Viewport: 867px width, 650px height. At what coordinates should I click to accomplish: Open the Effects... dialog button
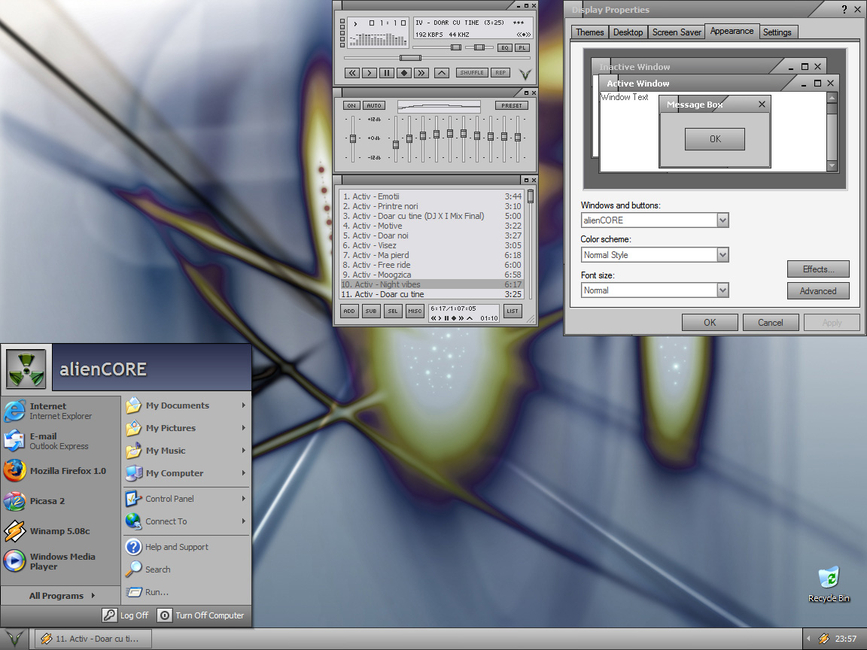(818, 269)
